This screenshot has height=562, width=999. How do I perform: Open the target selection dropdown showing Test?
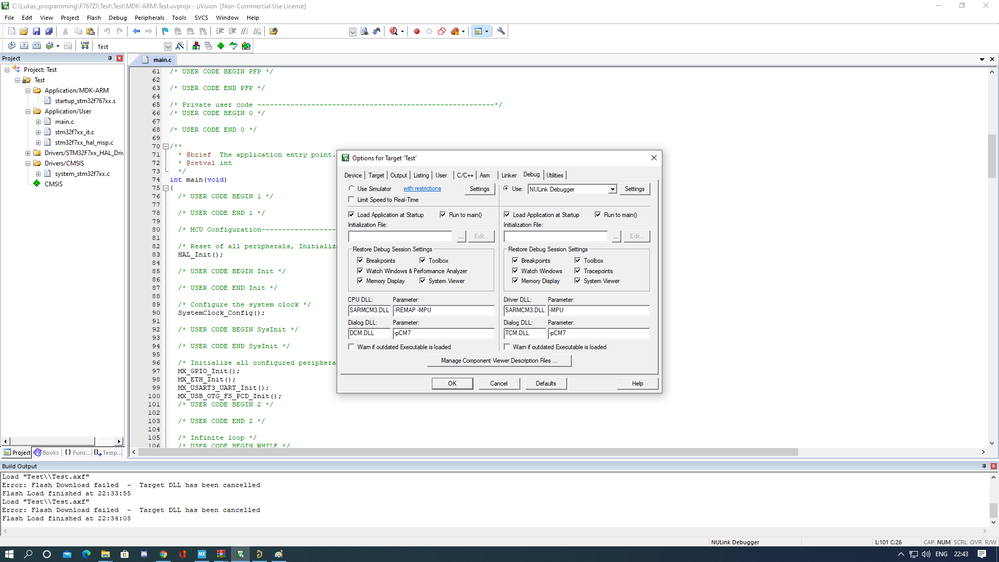click(168, 47)
